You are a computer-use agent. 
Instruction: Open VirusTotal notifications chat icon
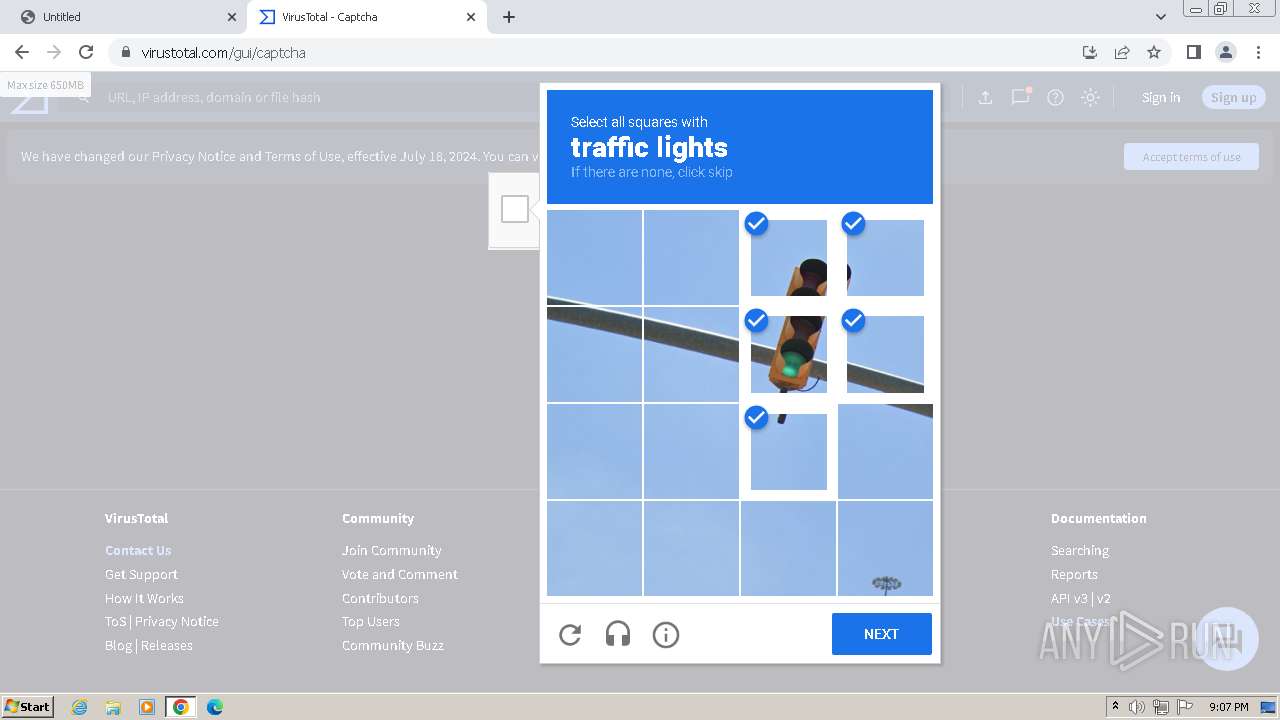click(x=1020, y=97)
